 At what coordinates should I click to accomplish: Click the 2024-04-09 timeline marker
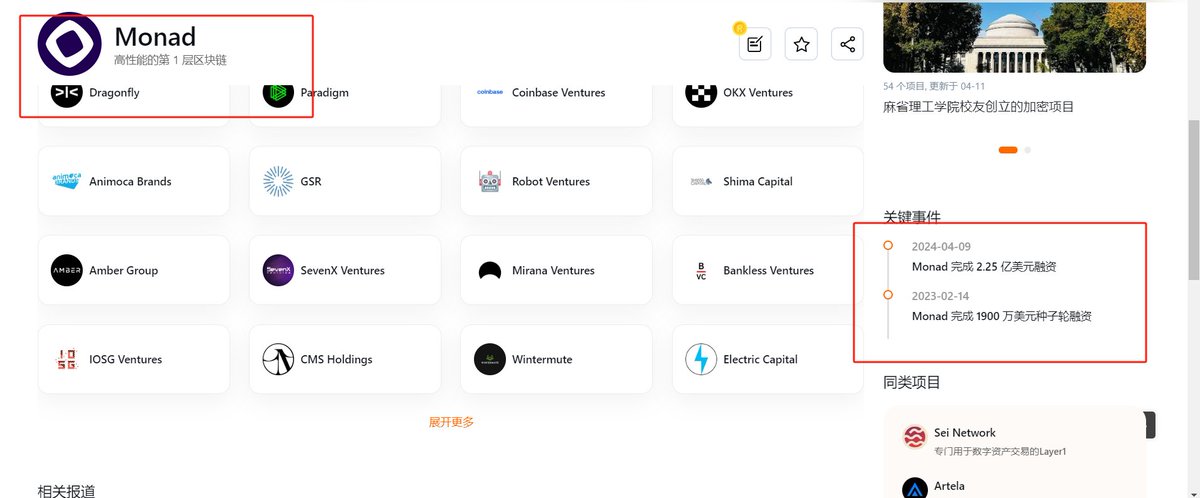coord(888,245)
